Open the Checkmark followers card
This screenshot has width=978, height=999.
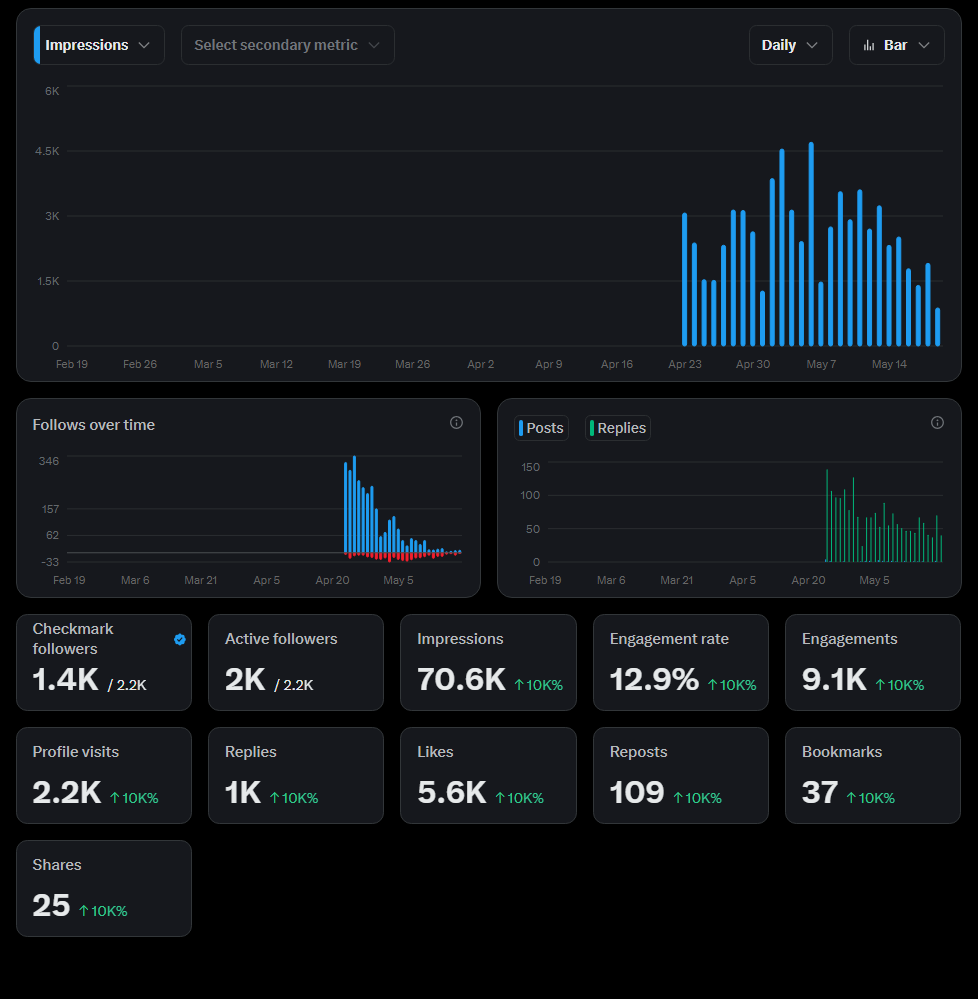click(104, 662)
